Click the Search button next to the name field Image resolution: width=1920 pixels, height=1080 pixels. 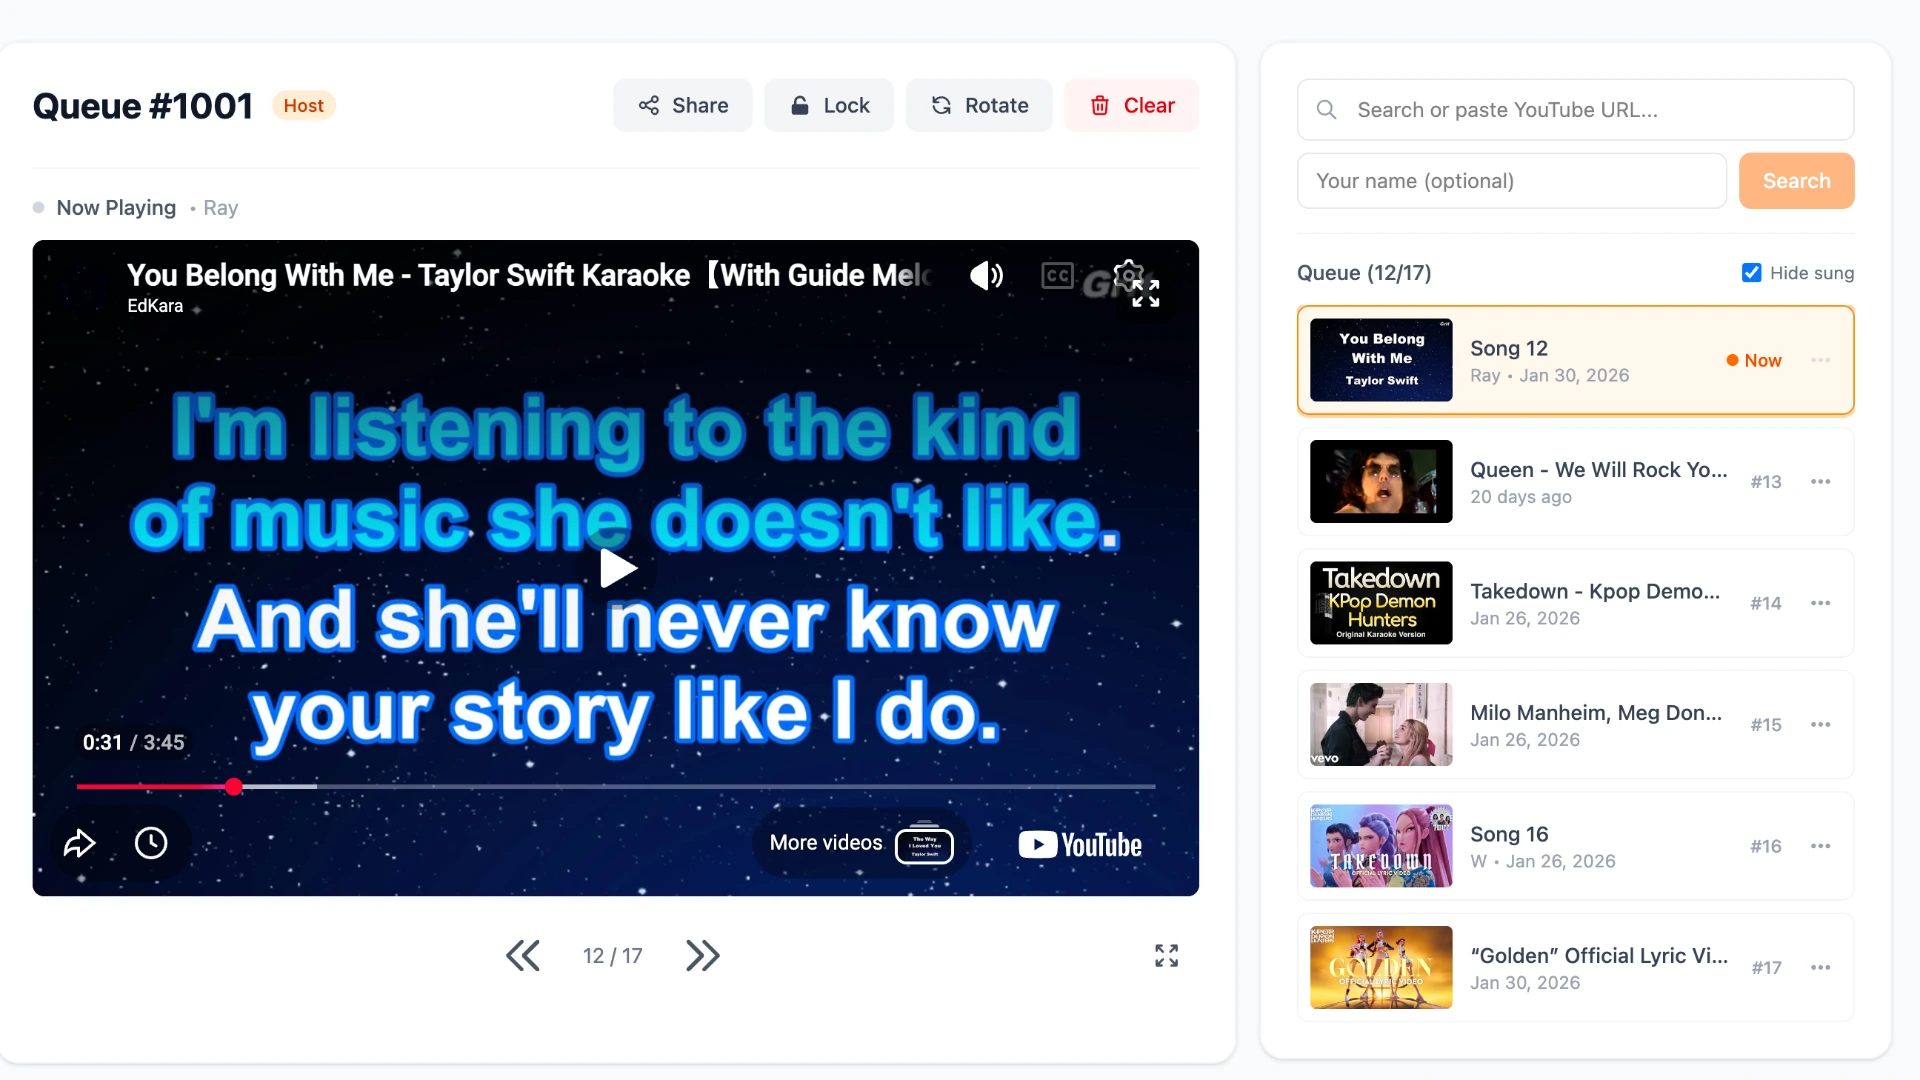click(x=1795, y=181)
